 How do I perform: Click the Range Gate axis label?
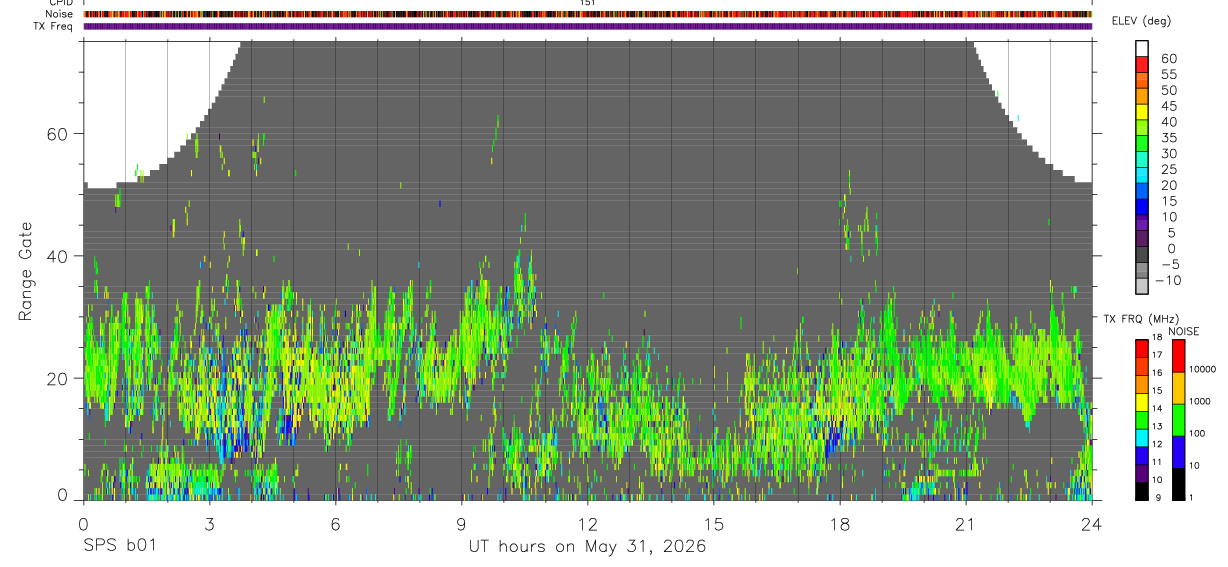click(28, 272)
